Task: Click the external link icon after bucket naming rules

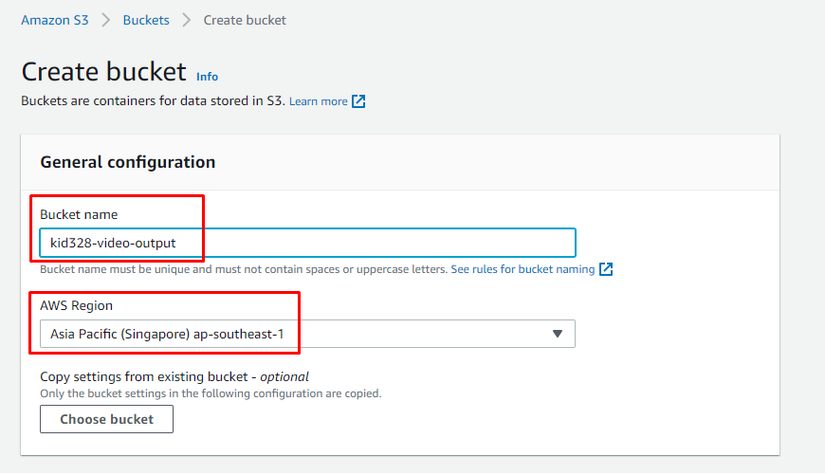Action: pyautogui.click(x=606, y=269)
